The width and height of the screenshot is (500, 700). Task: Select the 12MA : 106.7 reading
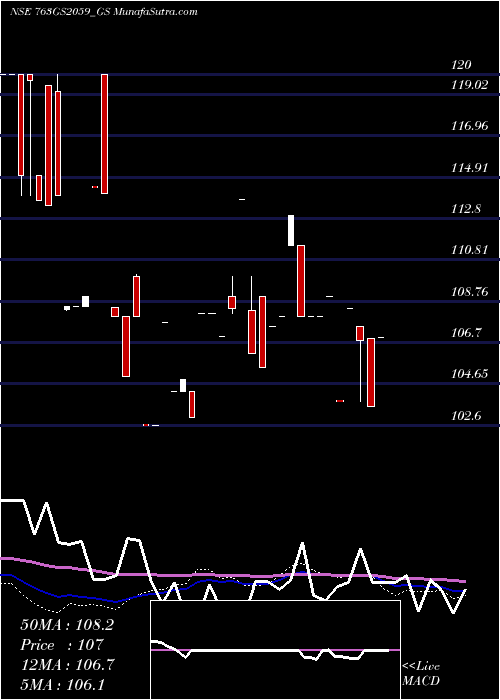[x=67, y=665]
